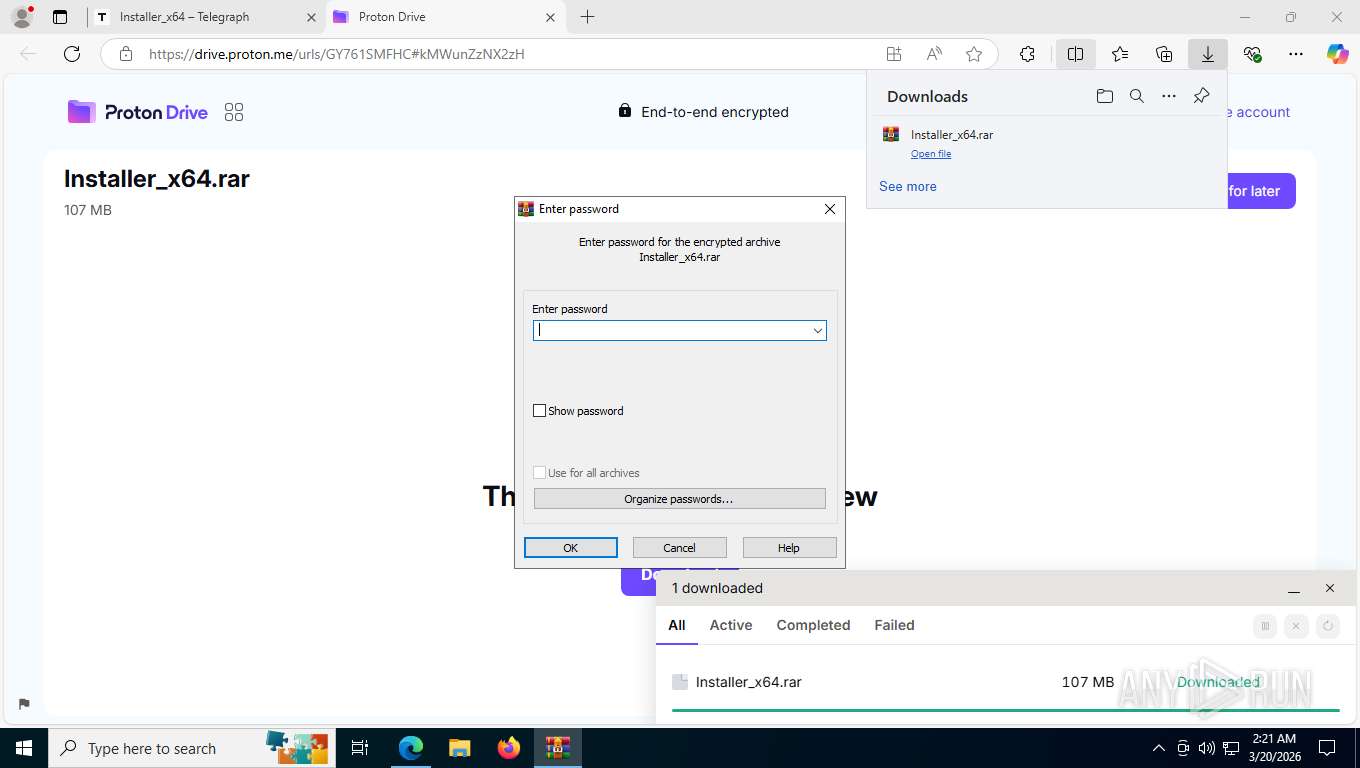Minimize the 1 downloaded panel
This screenshot has width=1360, height=768.
[x=1294, y=588]
